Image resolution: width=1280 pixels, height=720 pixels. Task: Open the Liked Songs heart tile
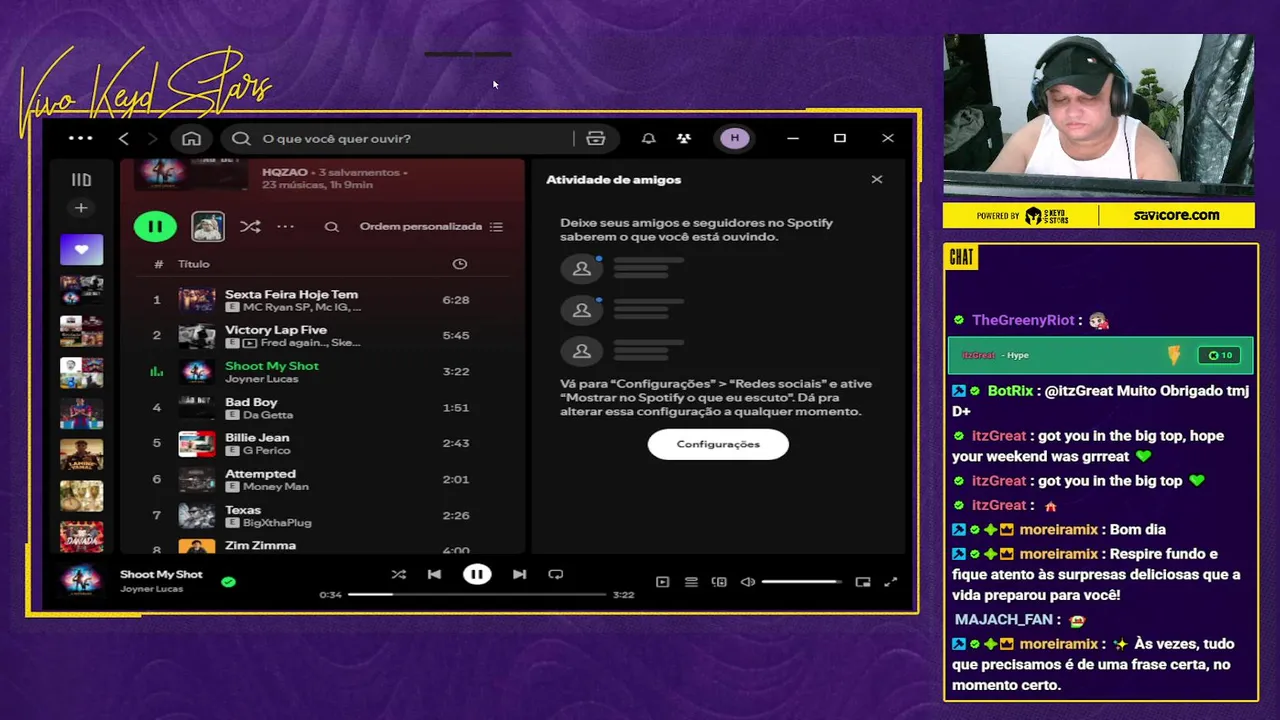(81, 249)
